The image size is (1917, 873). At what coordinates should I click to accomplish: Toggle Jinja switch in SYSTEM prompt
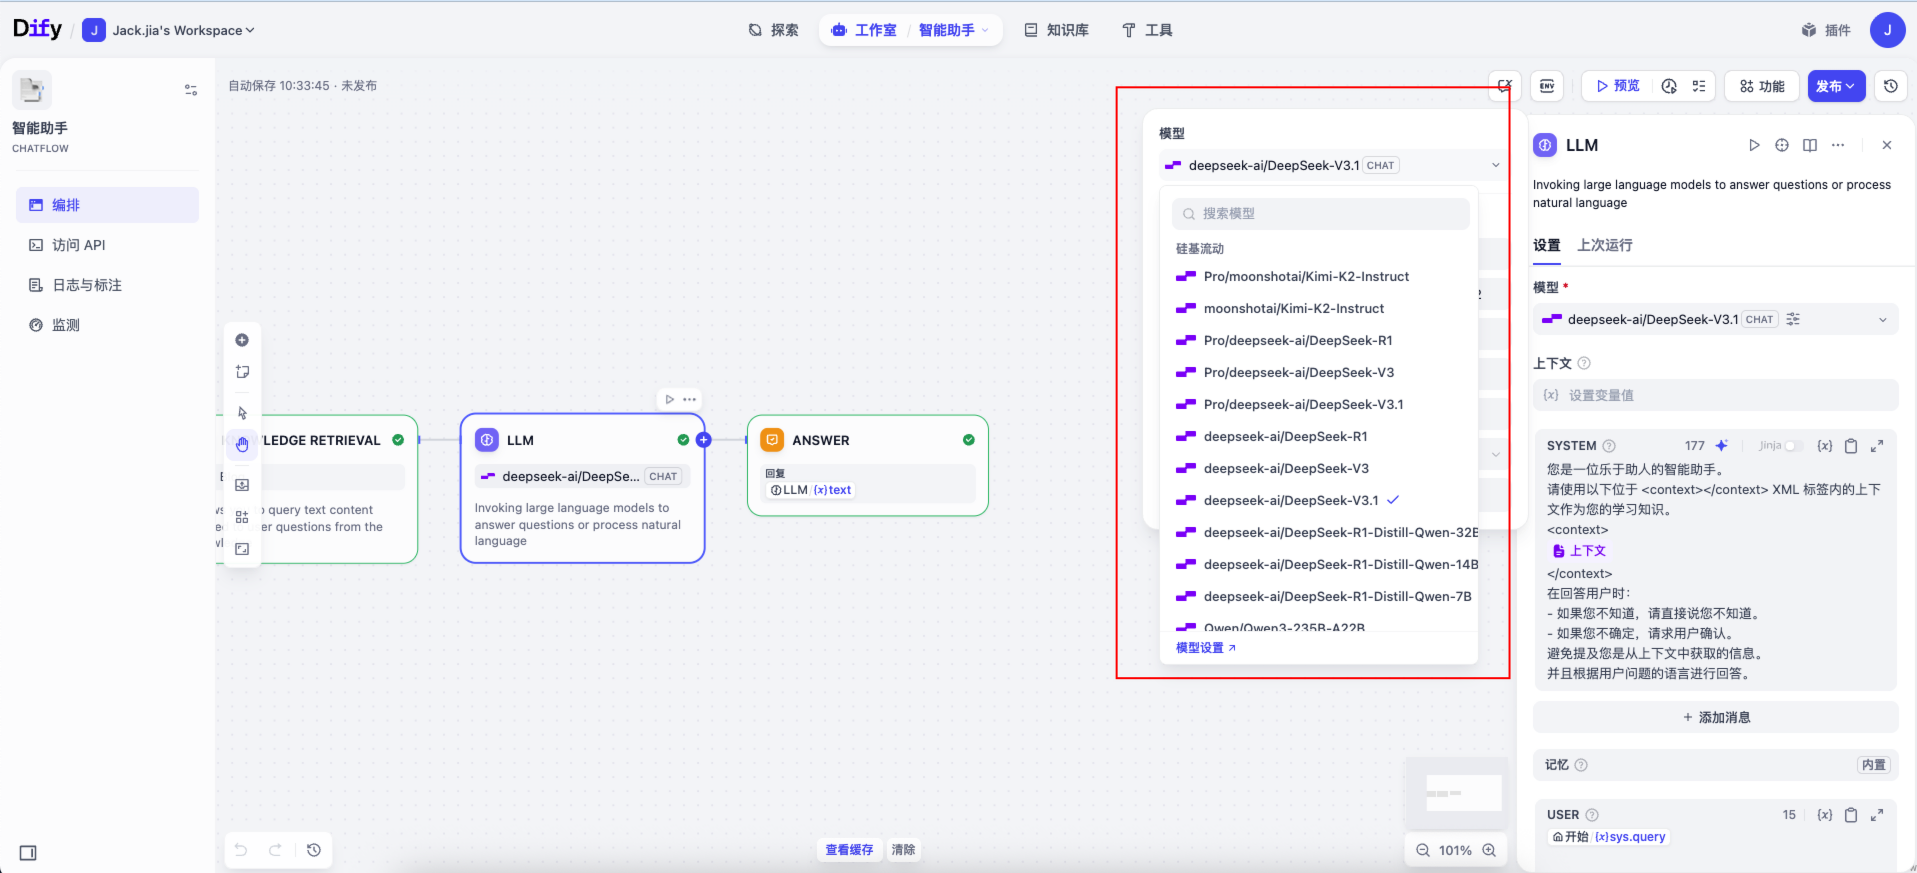[1794, 446]
